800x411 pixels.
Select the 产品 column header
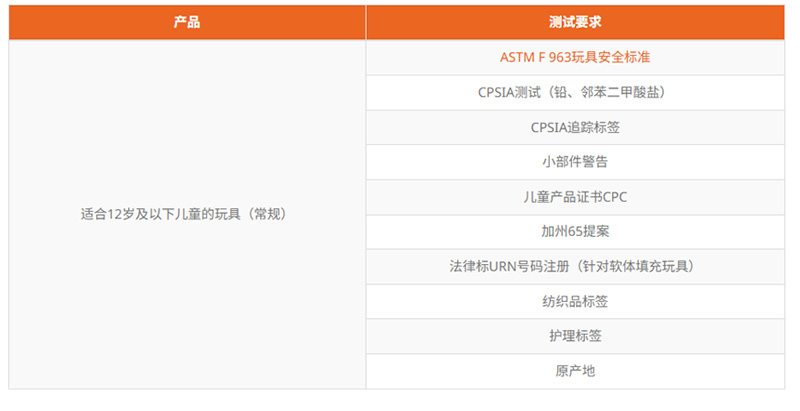click(187, 22)
